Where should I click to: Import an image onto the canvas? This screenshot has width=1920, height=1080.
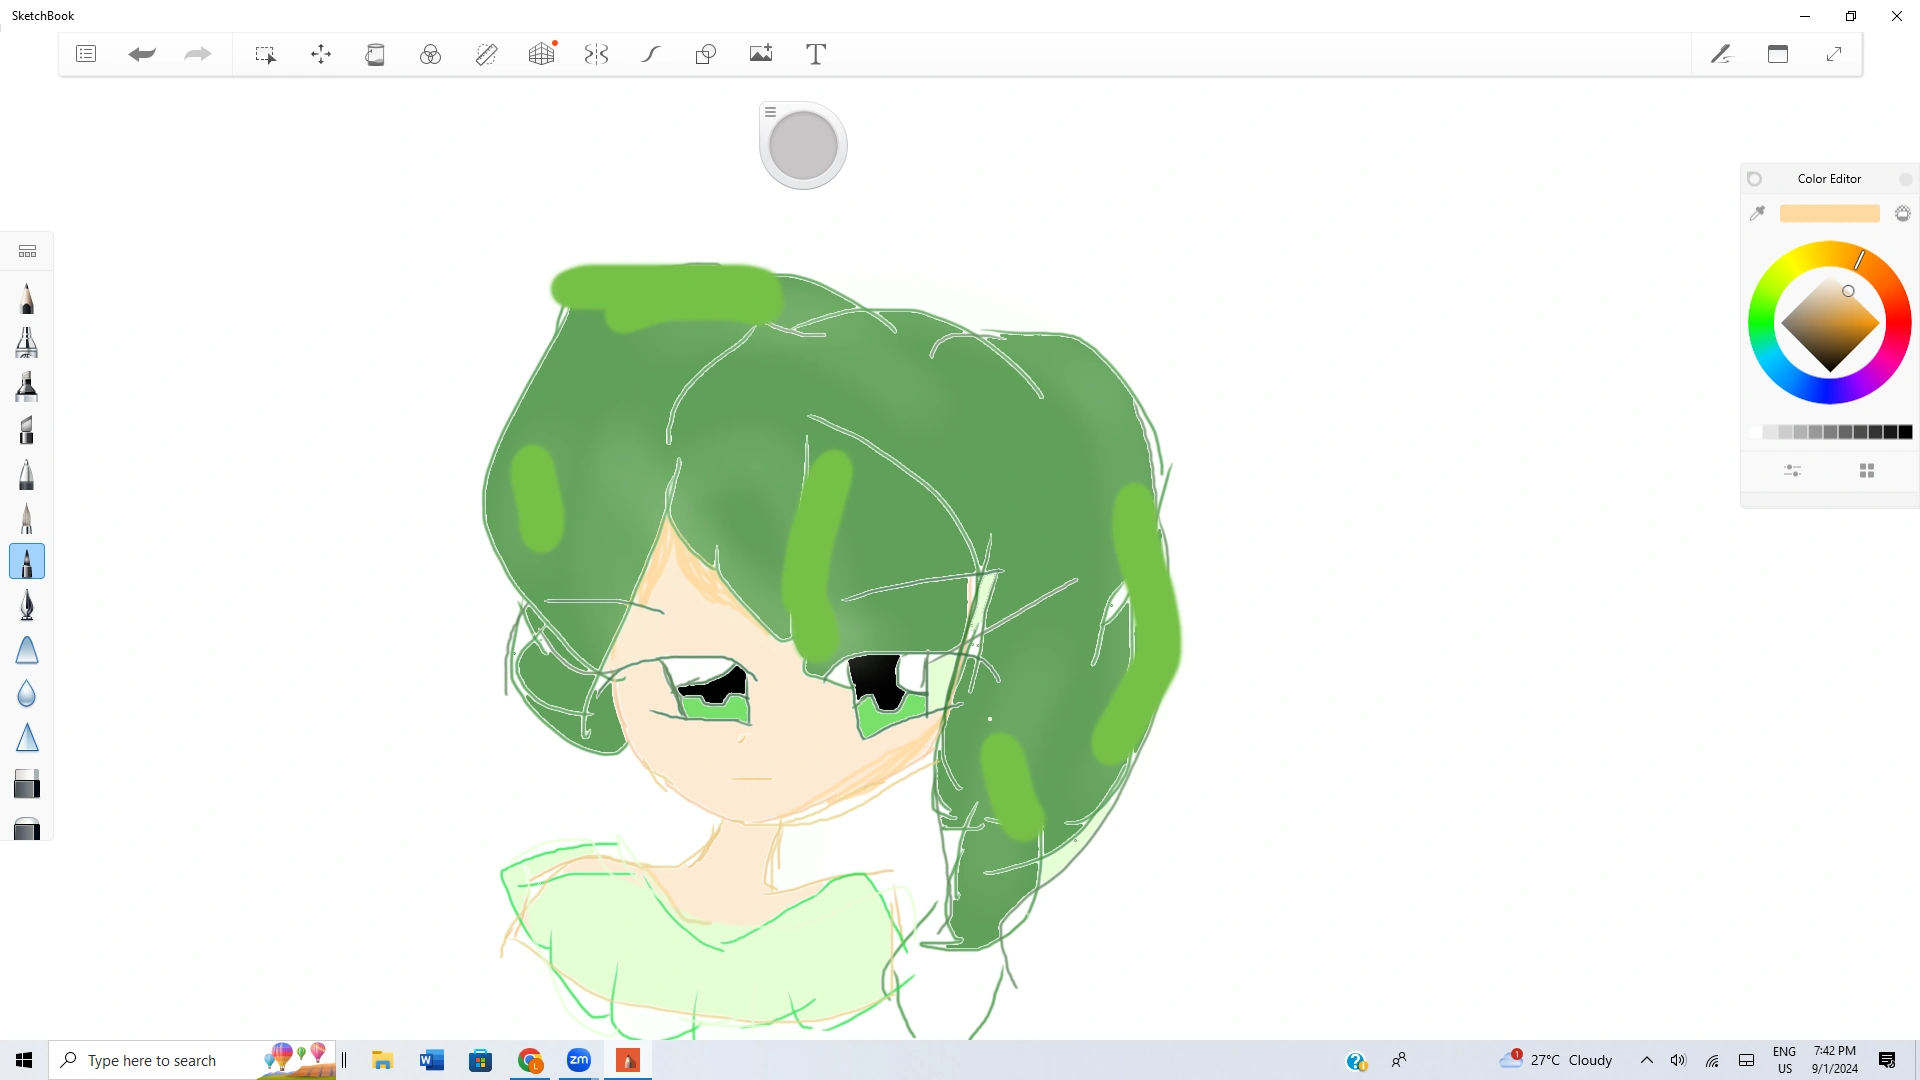pyautogui.click(x=761, y=54)
